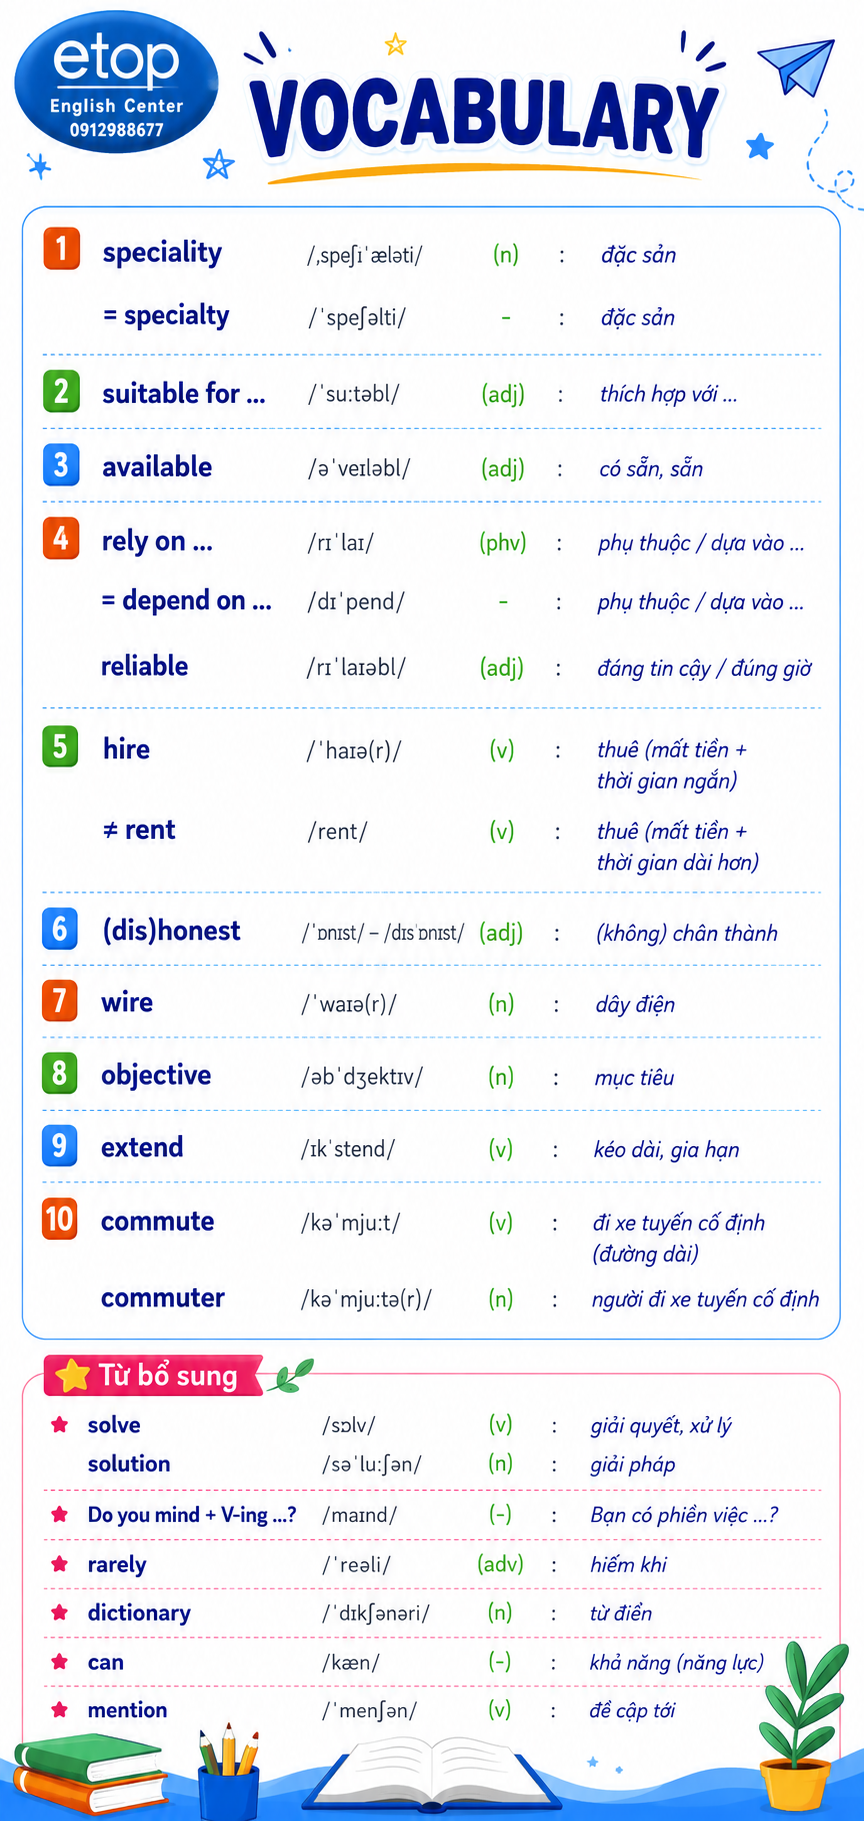The height and width of the screenshot is (1821, 864).
Task: Click the green number 5 badge
Action: click(60, 746)
